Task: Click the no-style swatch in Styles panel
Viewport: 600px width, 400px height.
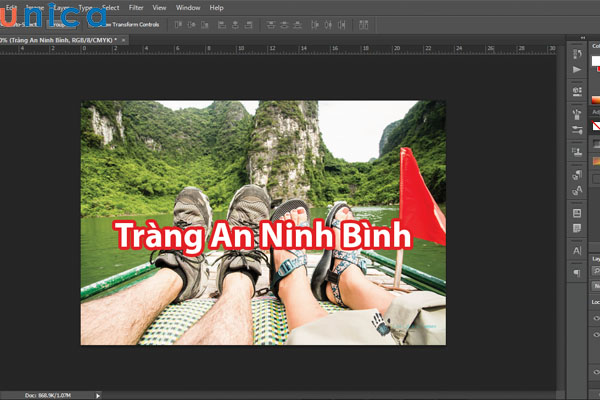Action: 596,126
